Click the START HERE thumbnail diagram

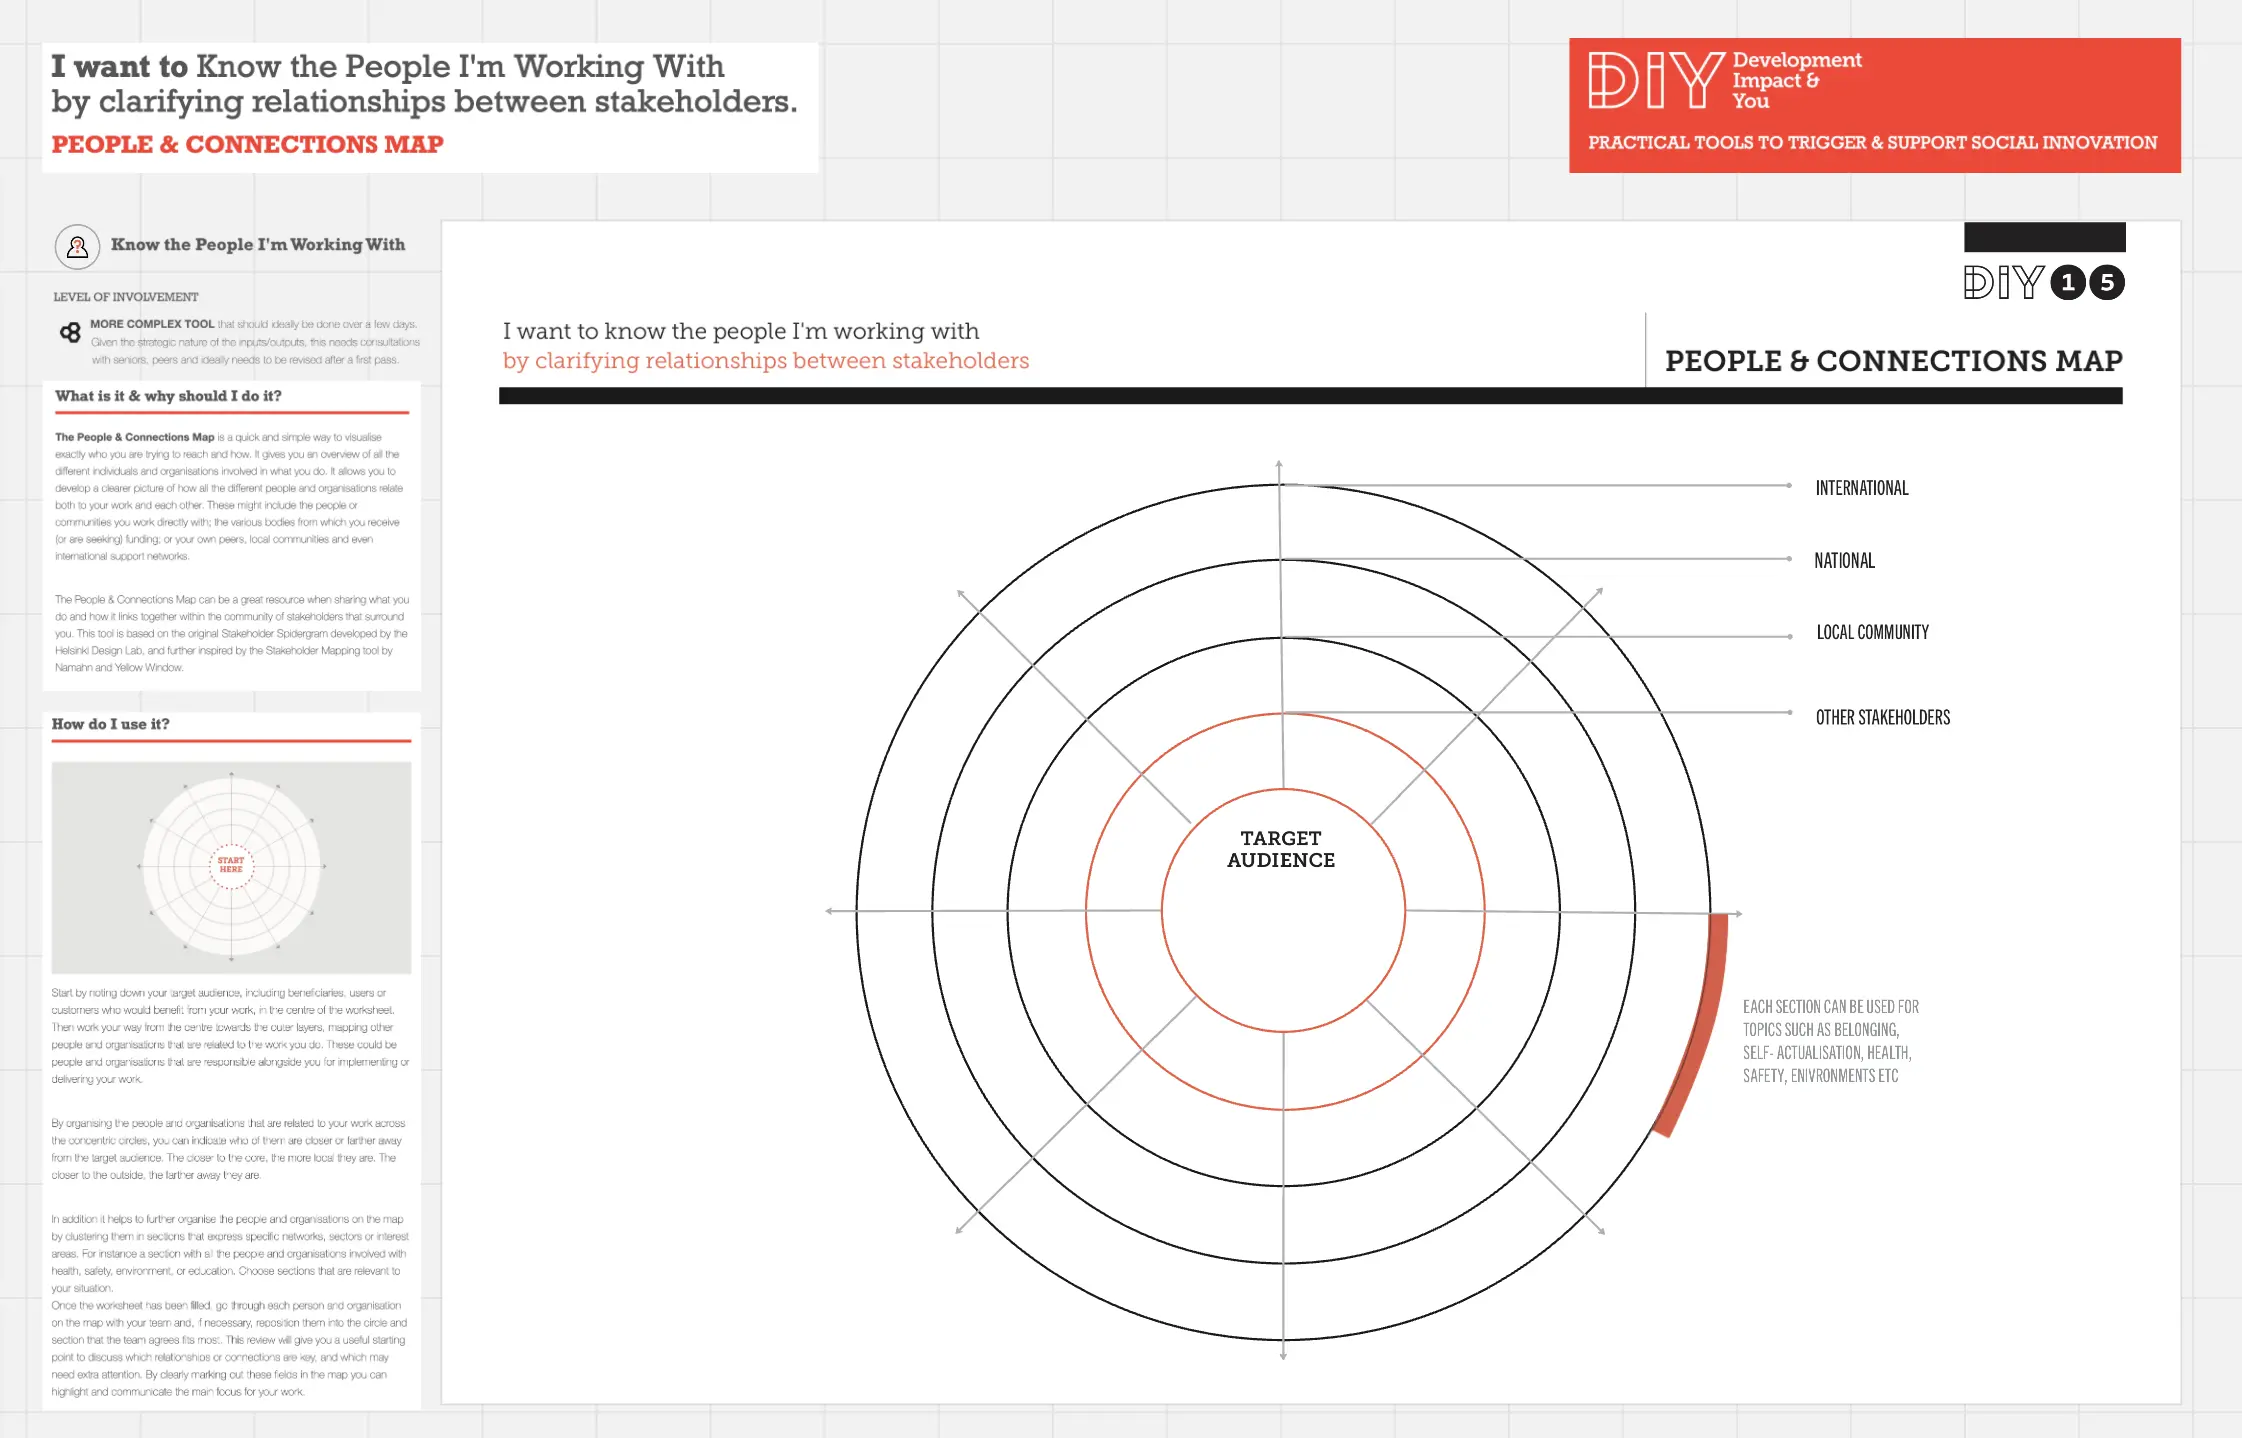[231, 866]
